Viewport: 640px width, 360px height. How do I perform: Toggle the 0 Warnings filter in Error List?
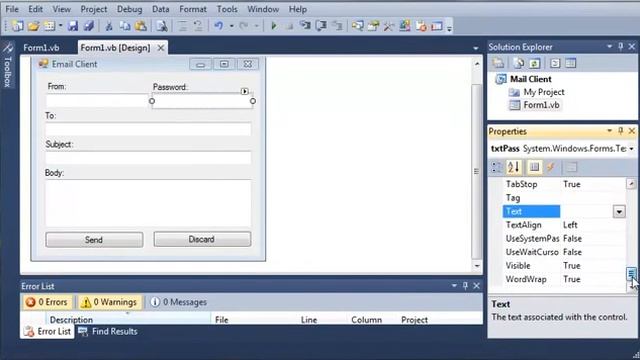pyautogui.click(x=109, y=302)
